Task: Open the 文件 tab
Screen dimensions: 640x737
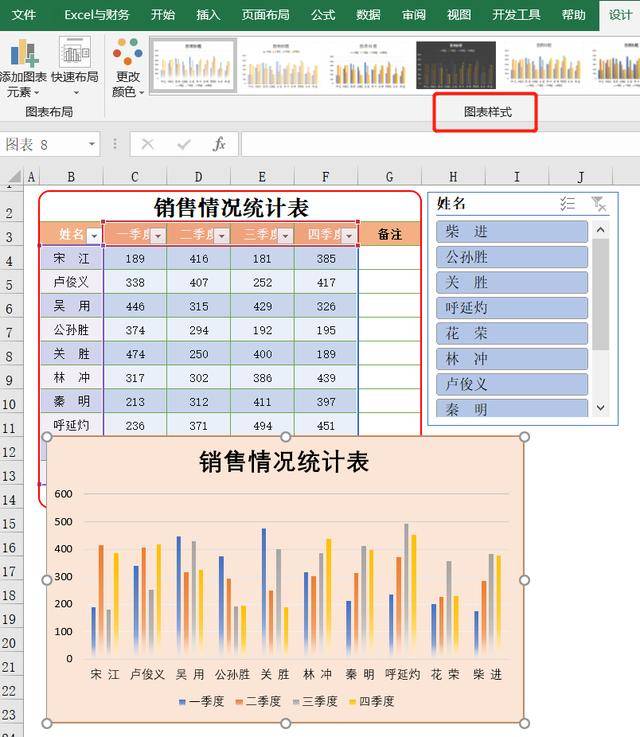Action: pyautogui.click(x=23, y=15)
